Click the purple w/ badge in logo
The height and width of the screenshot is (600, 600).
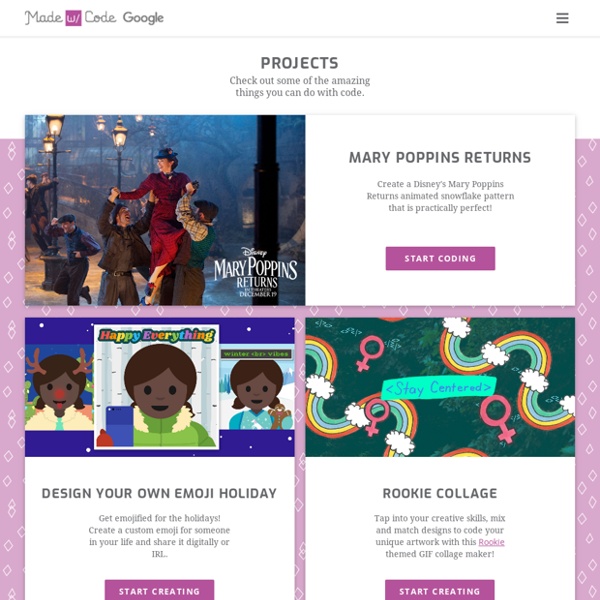point(73,18)
